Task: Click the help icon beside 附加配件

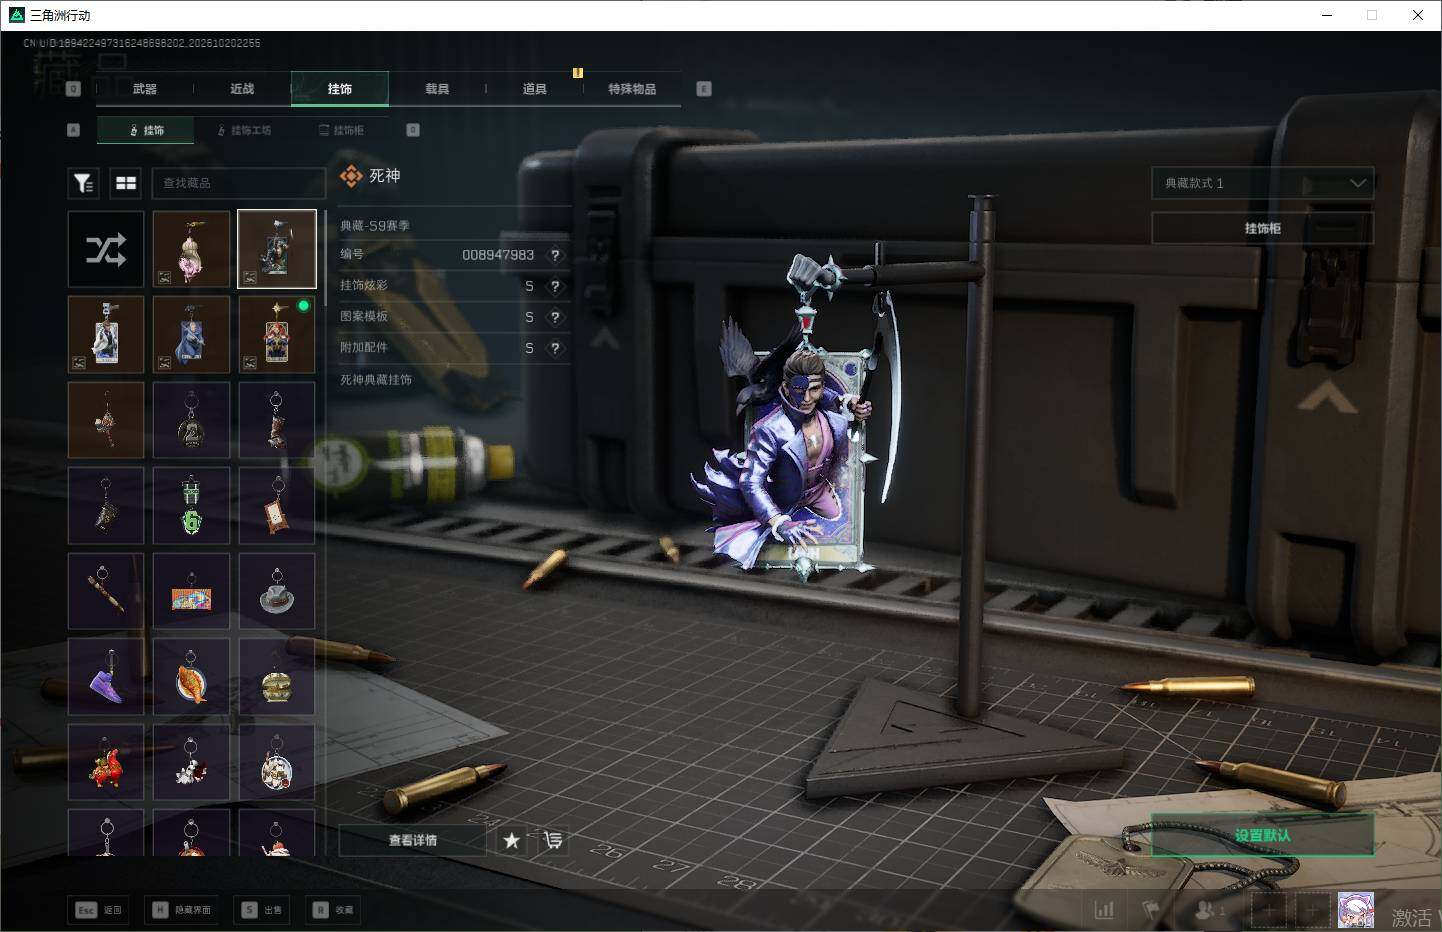Action: coord(555,348)
